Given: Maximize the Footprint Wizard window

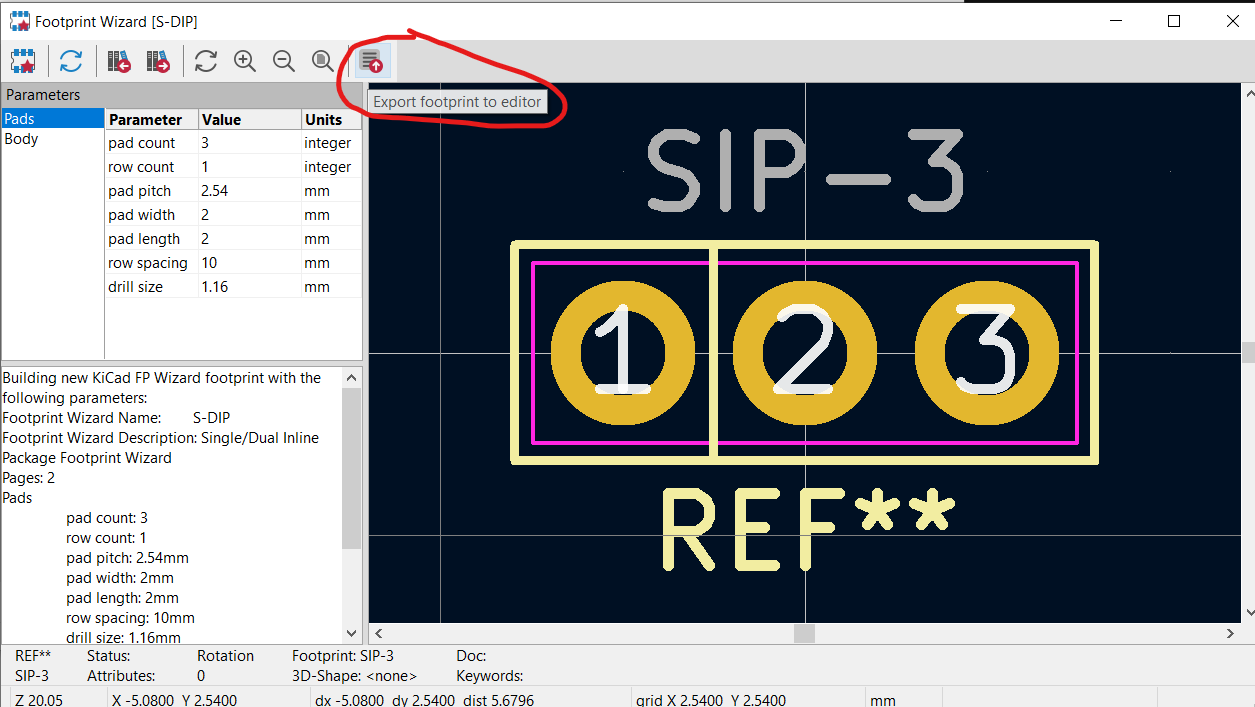Looking at the screenshot, I should tap(1175, 21).
